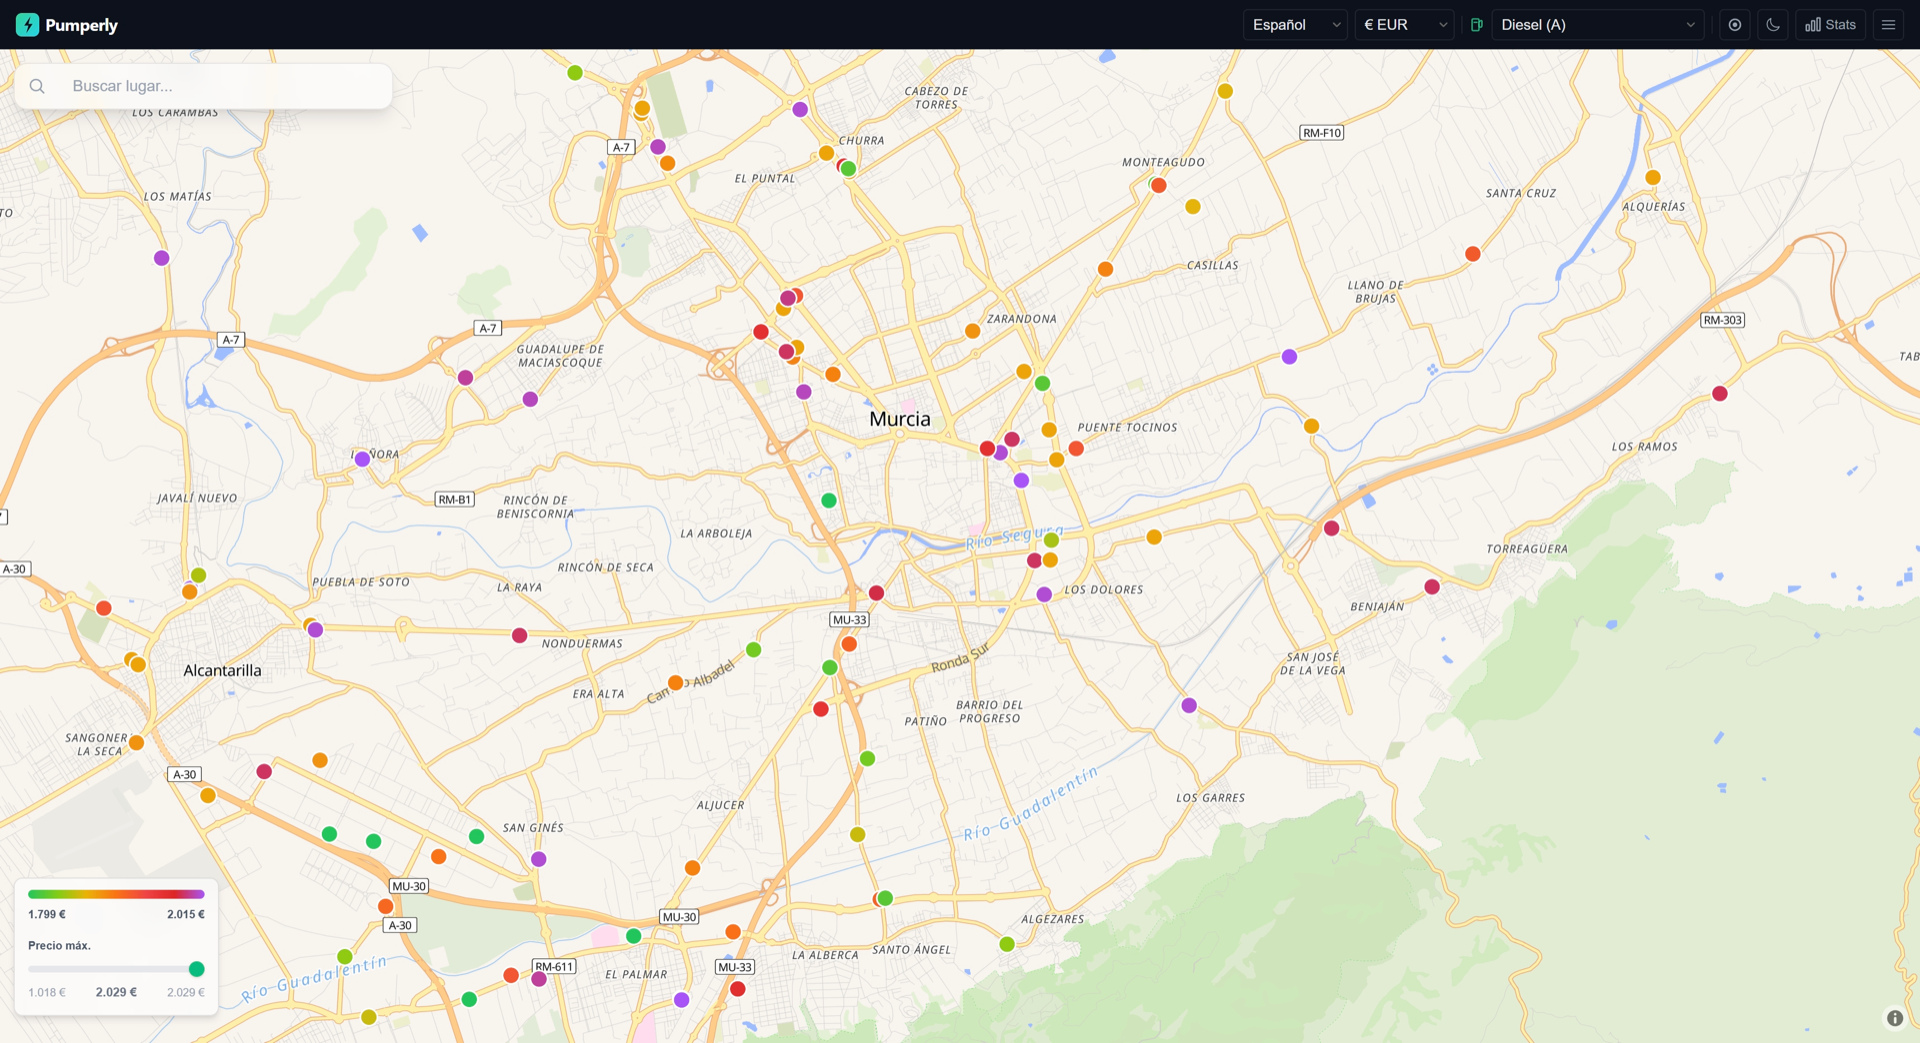Viewport: 1920px width, 1043px height.
Task: Click the red marker beside Nonduermas
Action: (519, 635)
